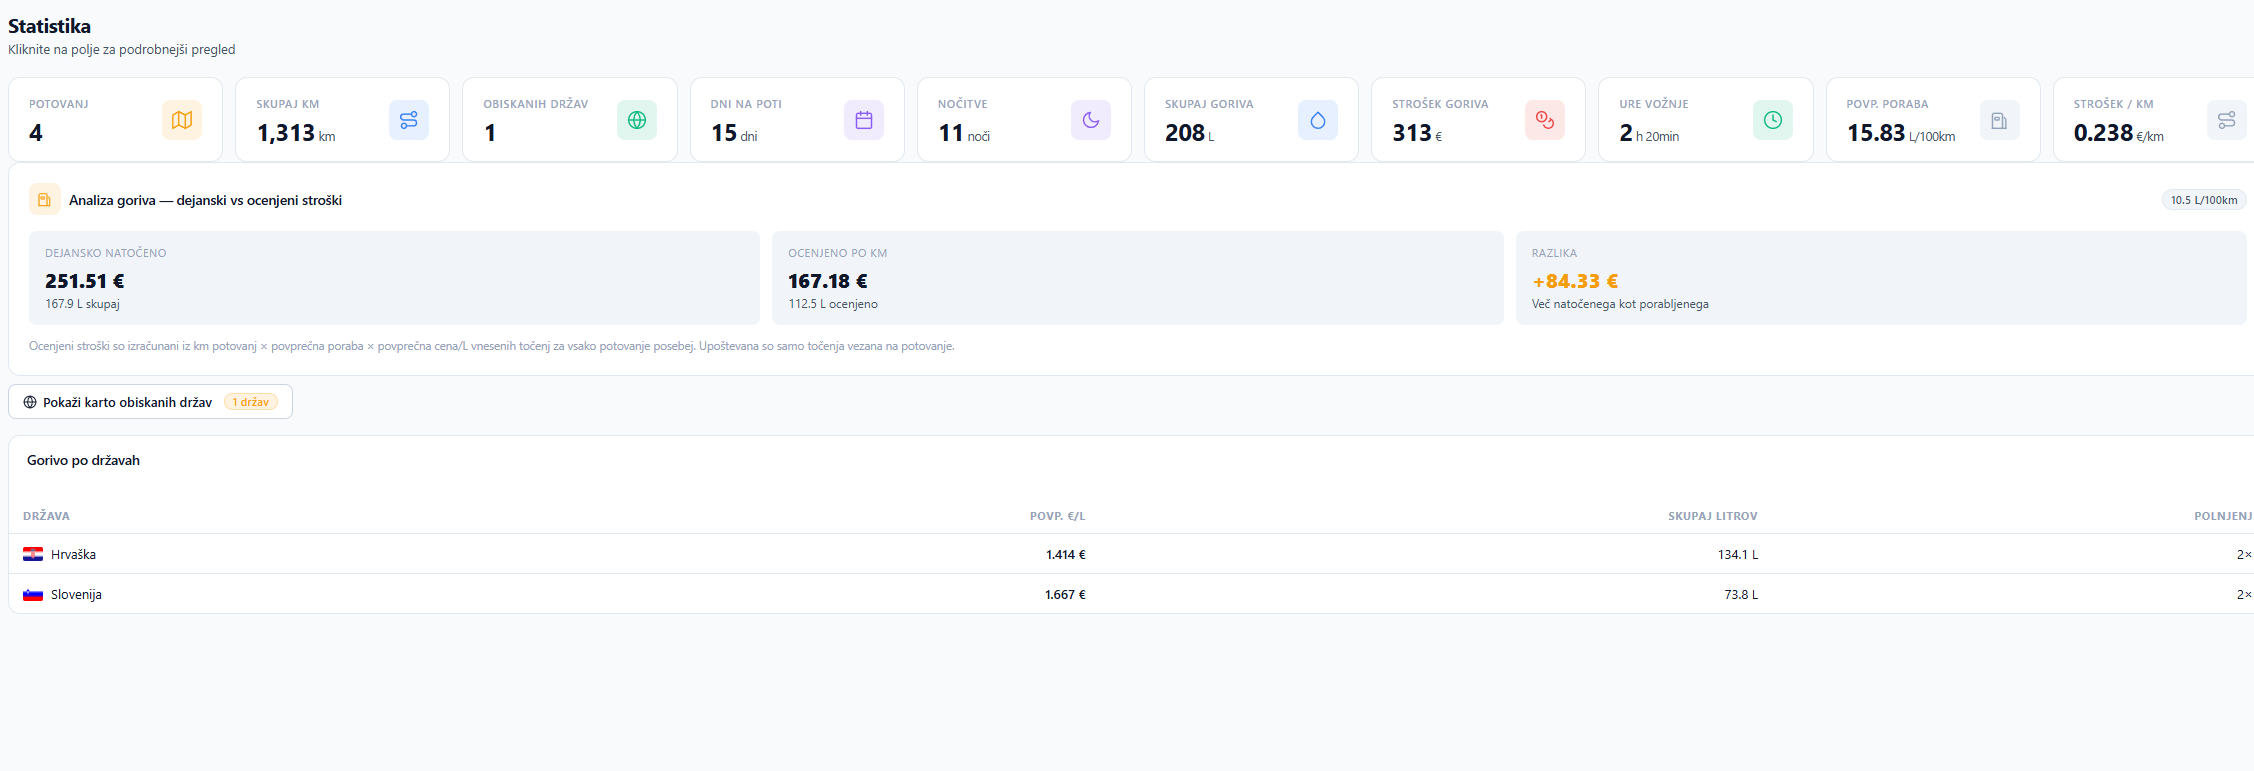The height and width of the screenshot is (771, 2254).
Task: Click the clock icon in Ure vožnje card
Action: (1772, 120)
